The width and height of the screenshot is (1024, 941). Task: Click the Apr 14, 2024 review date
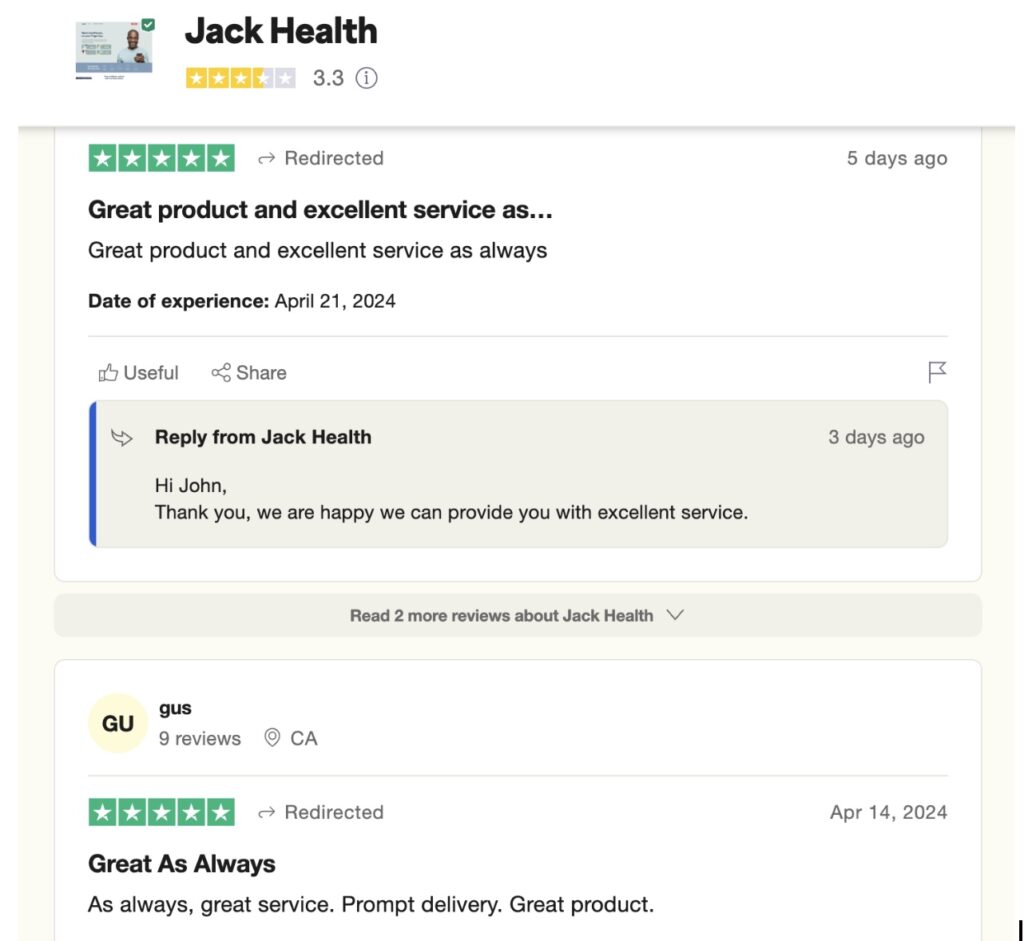pos(889,812)
